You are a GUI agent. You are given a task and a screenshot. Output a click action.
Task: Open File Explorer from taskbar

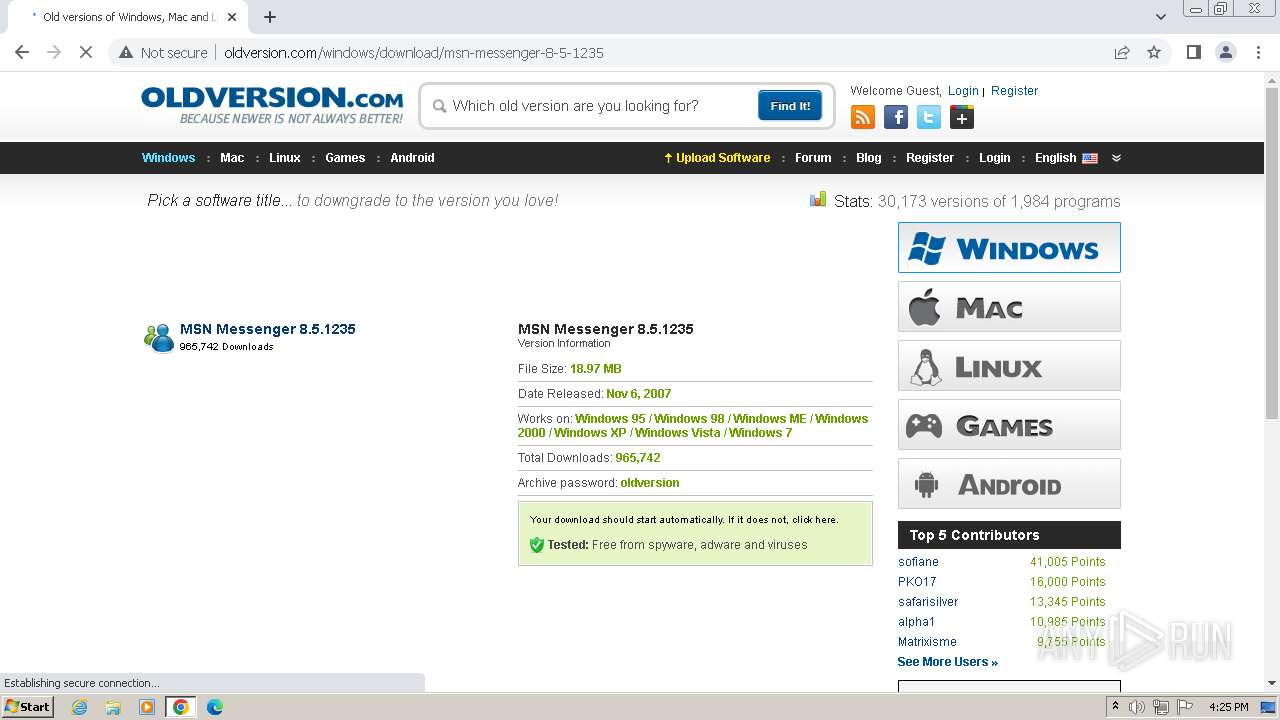(113, 707)
